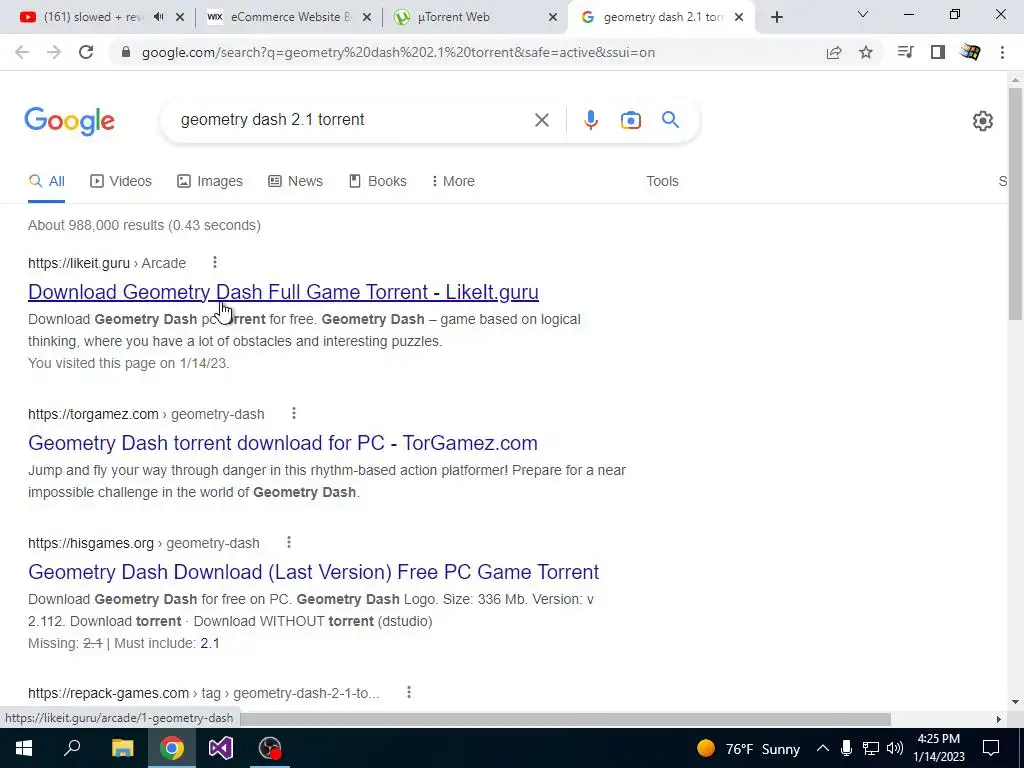
Task: Close the YouTube tab
Action: point(180,17)
